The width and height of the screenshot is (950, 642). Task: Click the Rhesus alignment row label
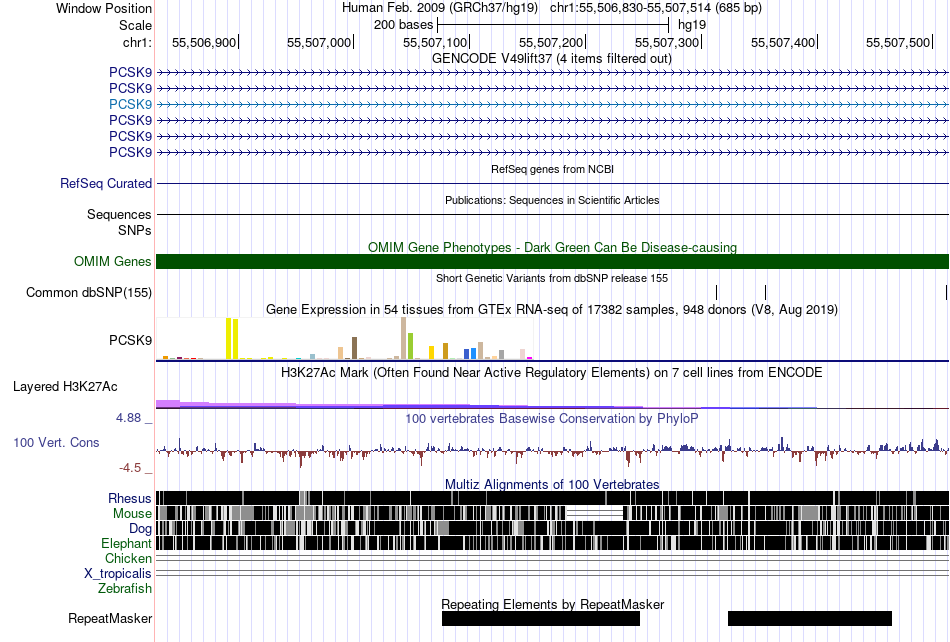tap(130, 498)
